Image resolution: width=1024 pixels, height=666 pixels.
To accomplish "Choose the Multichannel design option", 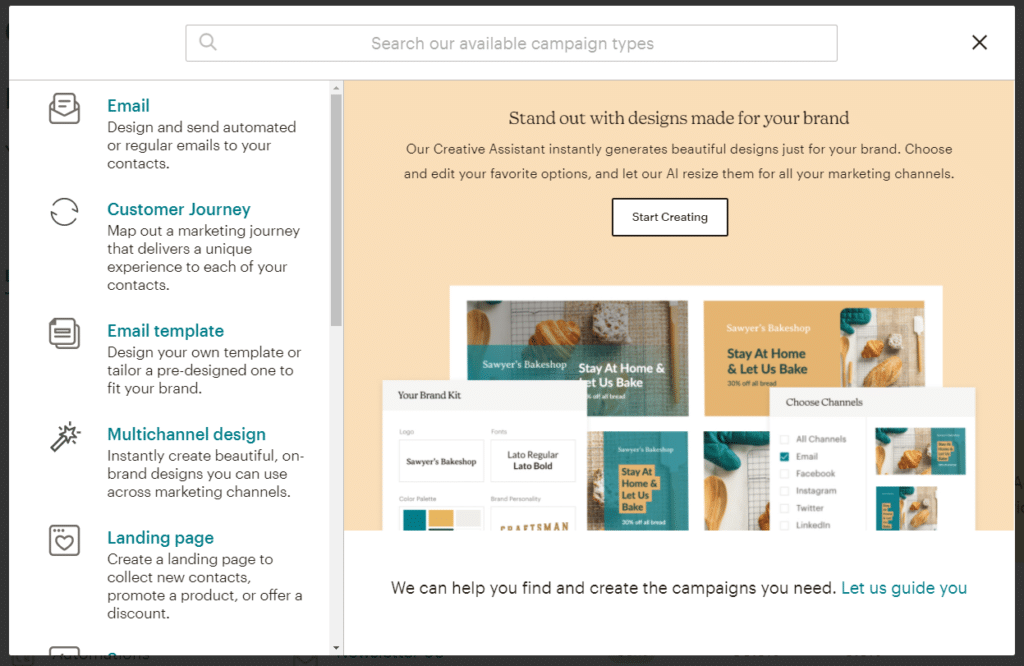I will pyautogui.click(x=186, y=434).
